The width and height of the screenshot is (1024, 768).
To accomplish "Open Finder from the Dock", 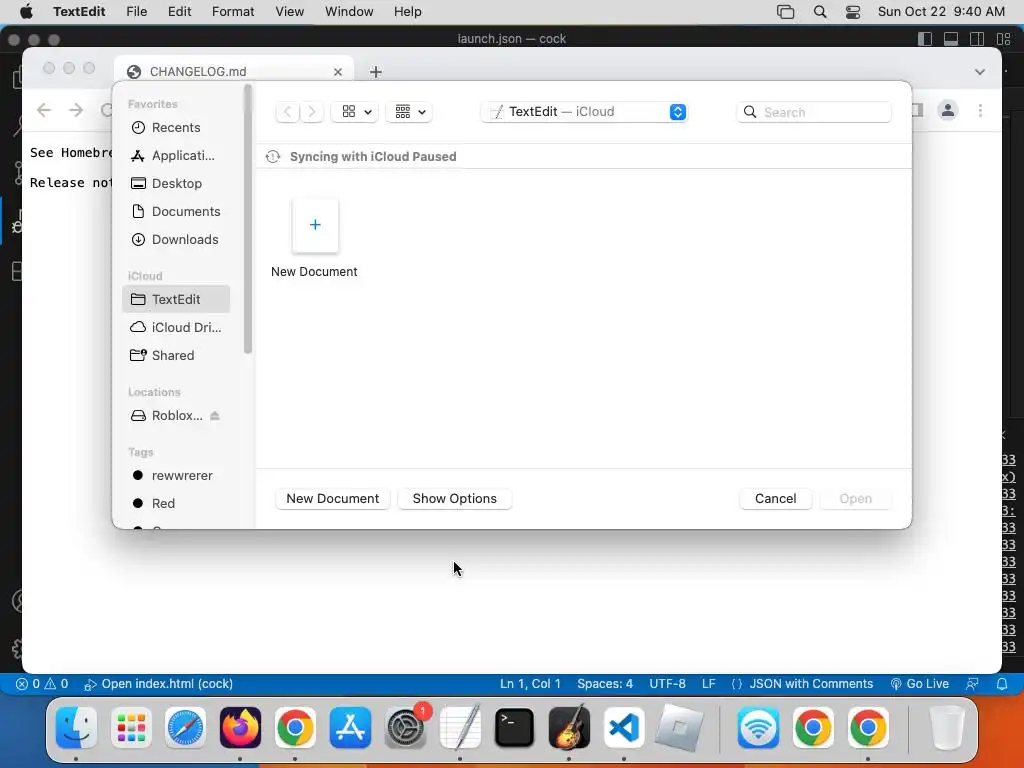I will (76, 728).
